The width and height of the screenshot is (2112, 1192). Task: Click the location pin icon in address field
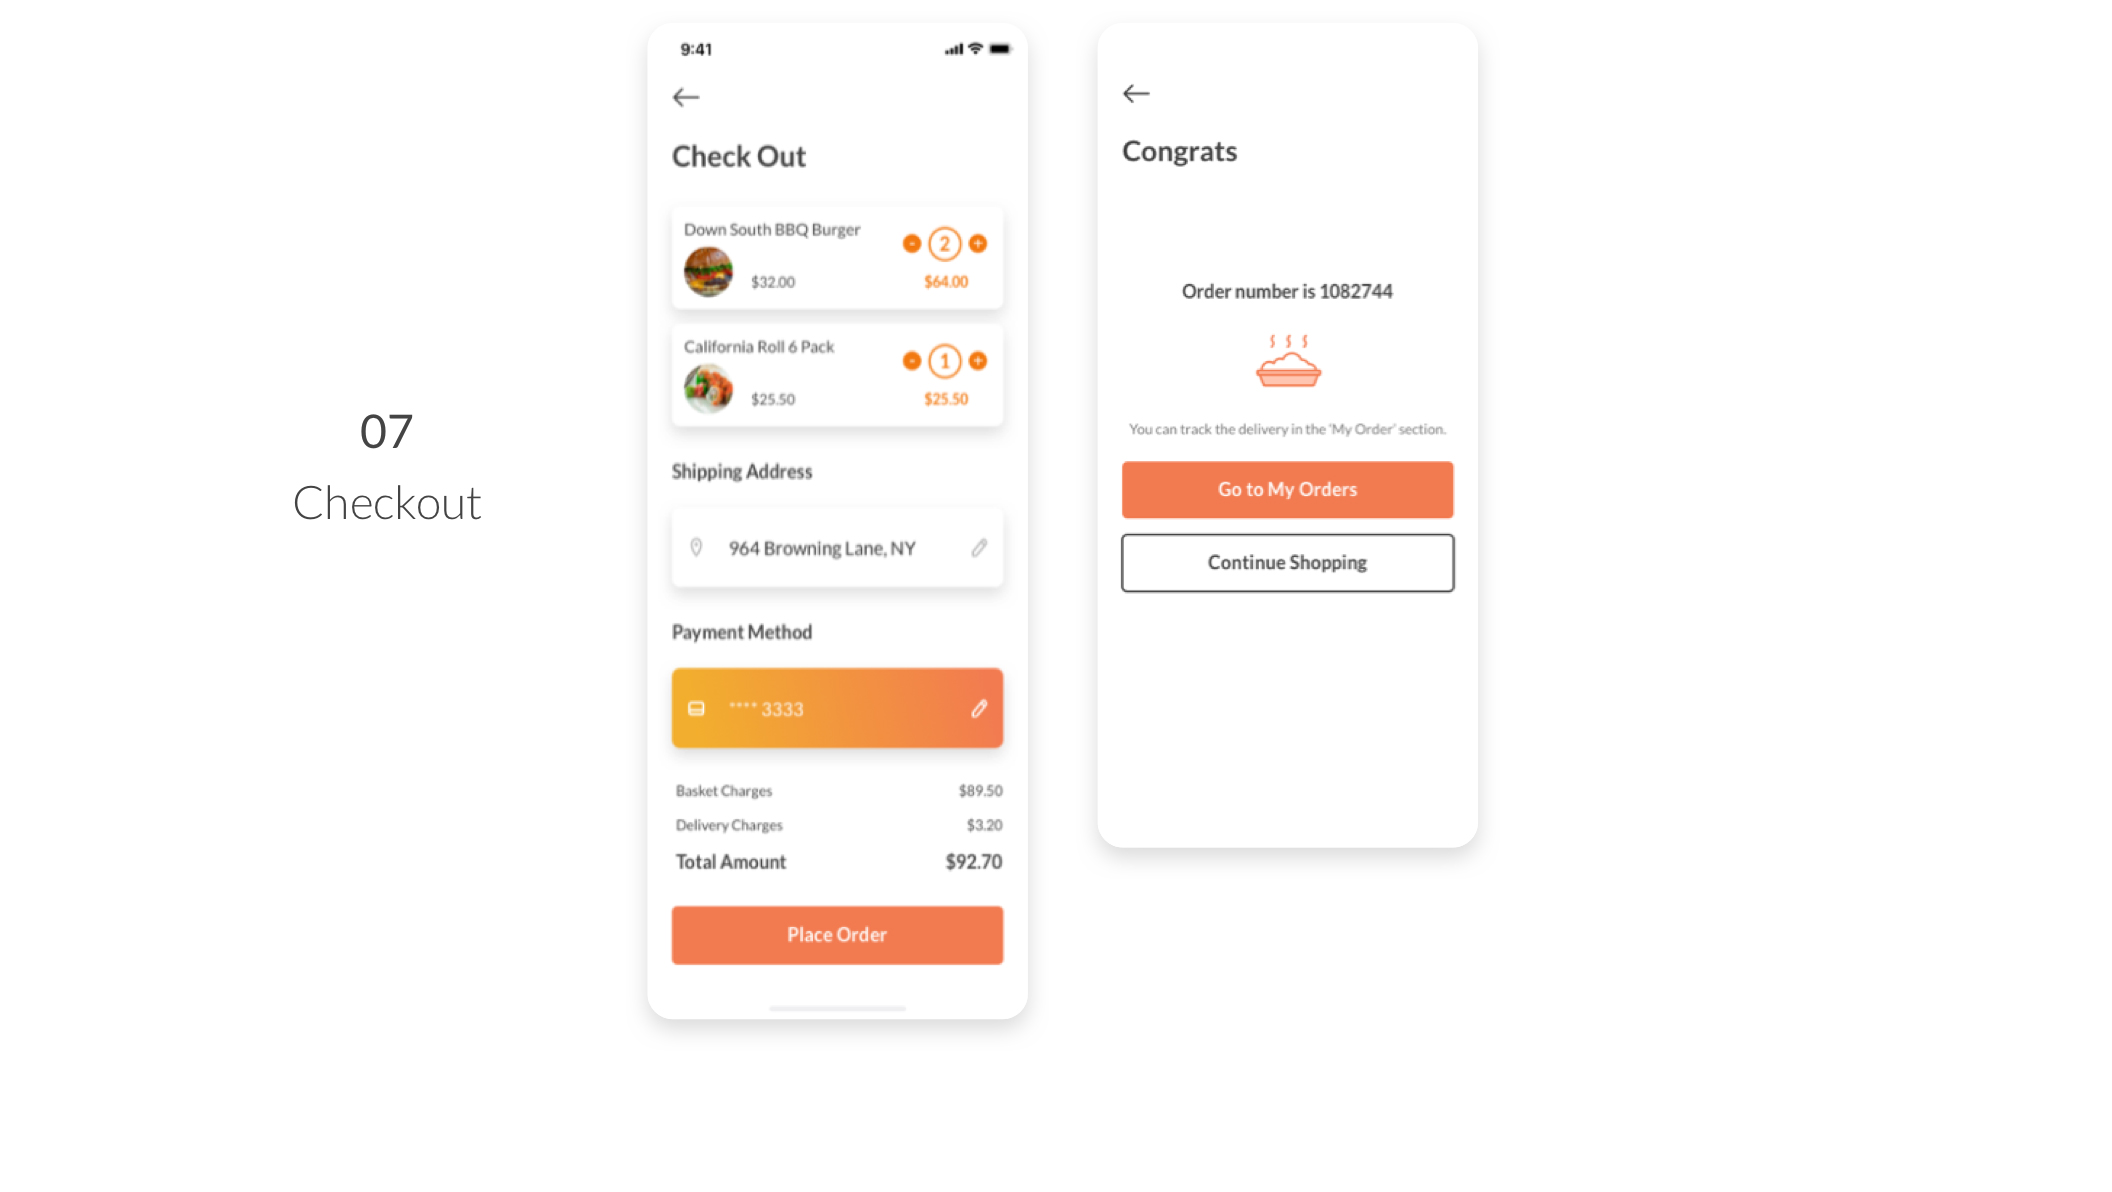click(x=696, y=547)
